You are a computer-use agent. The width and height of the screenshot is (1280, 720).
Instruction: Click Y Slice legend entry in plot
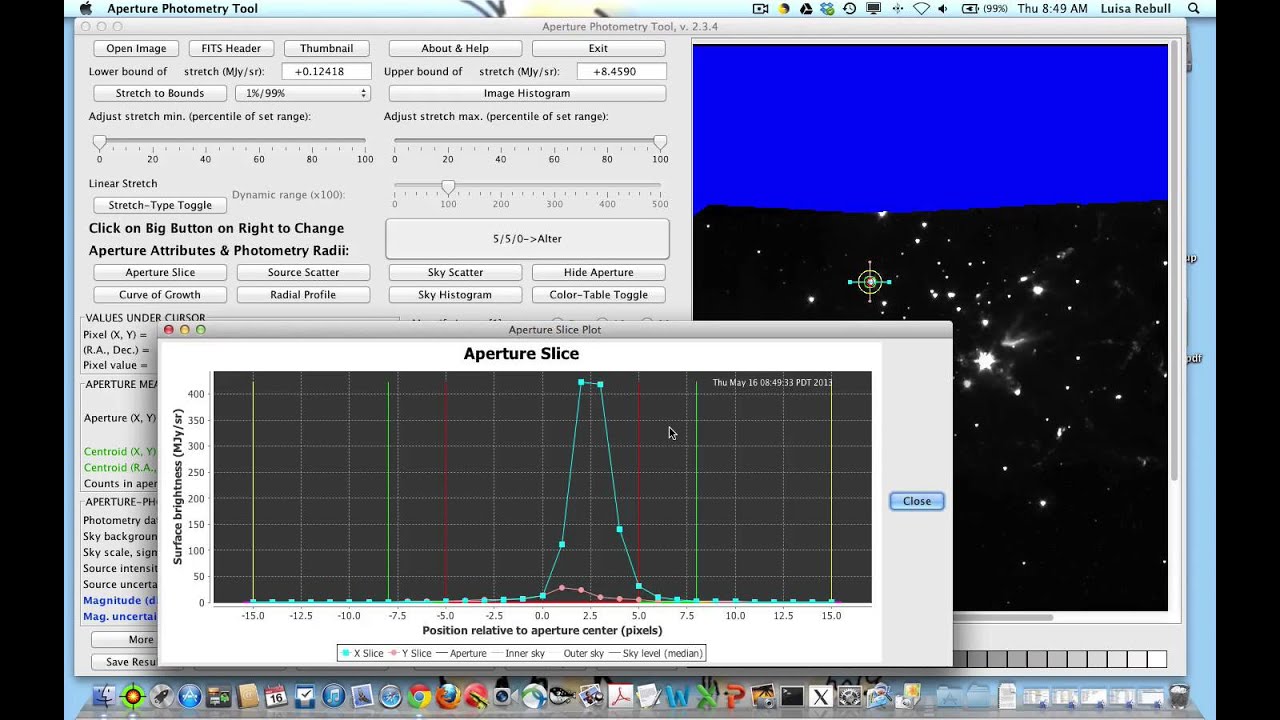click(x=411, y=653)
